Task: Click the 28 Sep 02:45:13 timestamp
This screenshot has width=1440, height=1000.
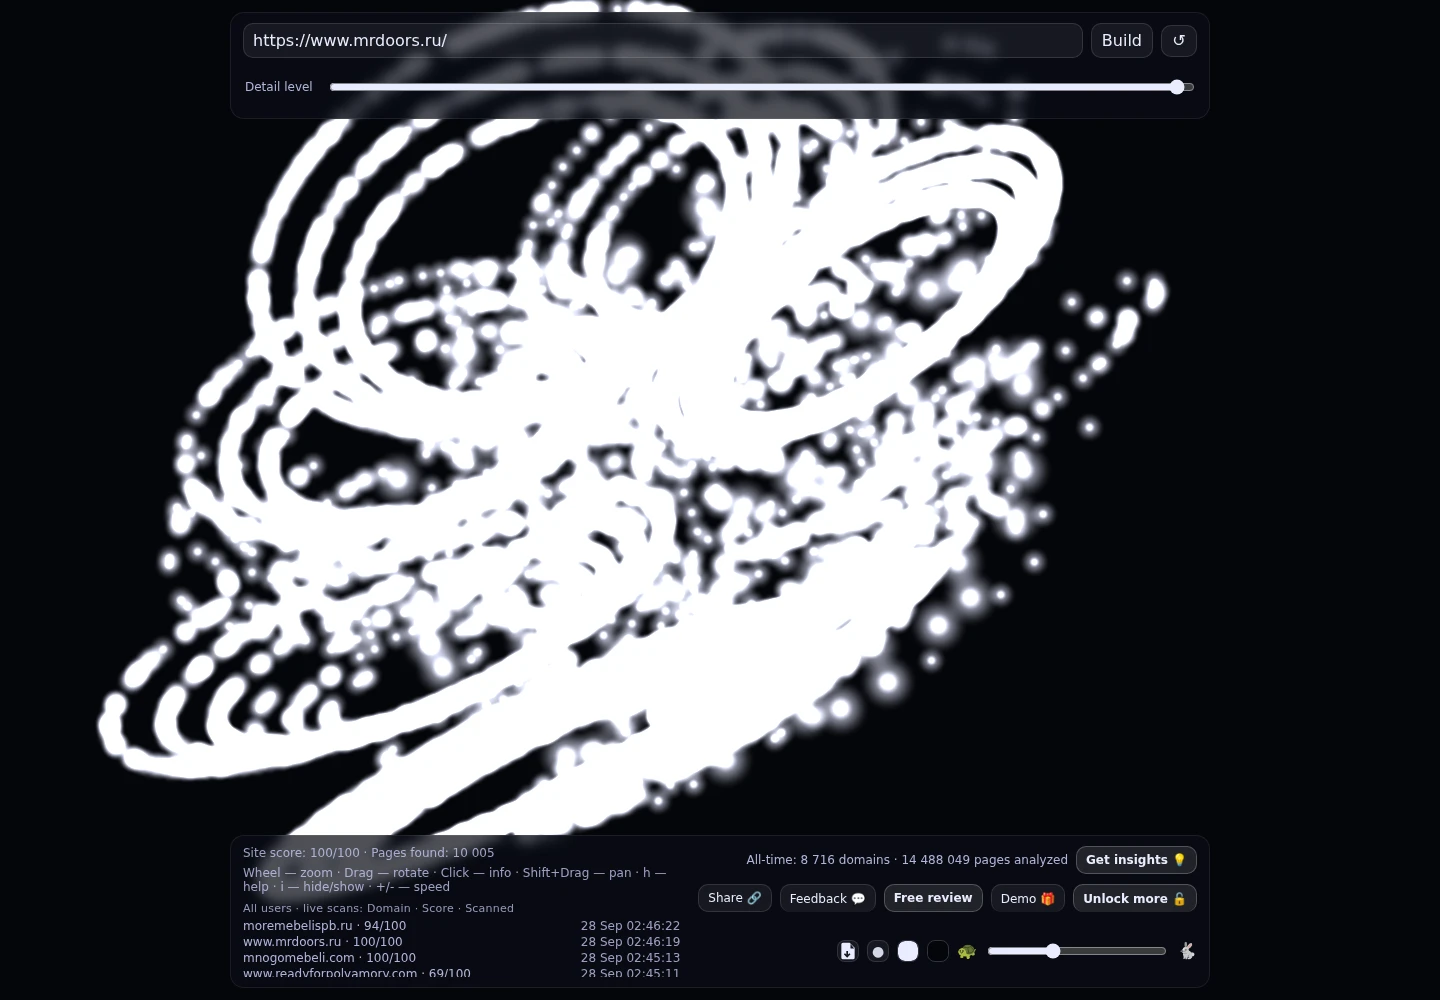Action: coord(630,958)
